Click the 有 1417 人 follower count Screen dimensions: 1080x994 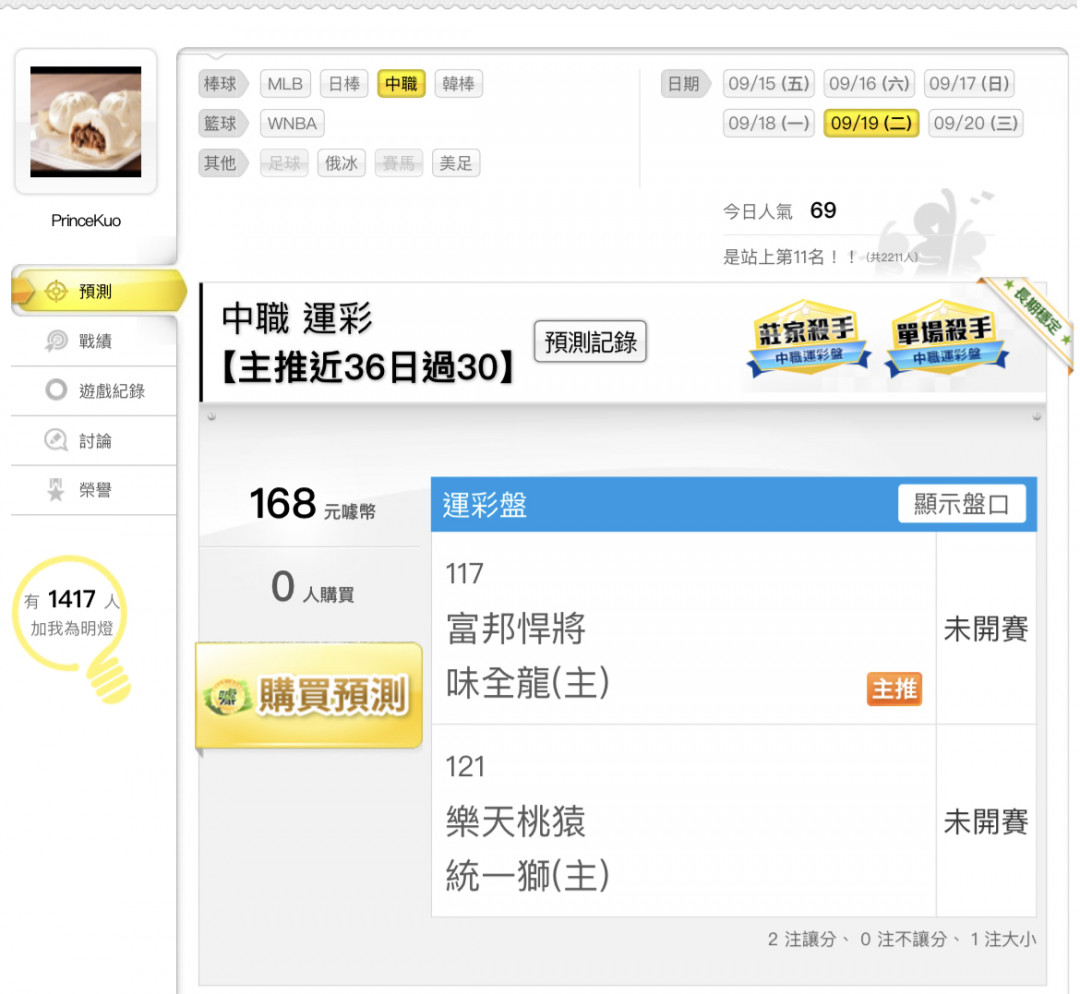pos(72,600)
